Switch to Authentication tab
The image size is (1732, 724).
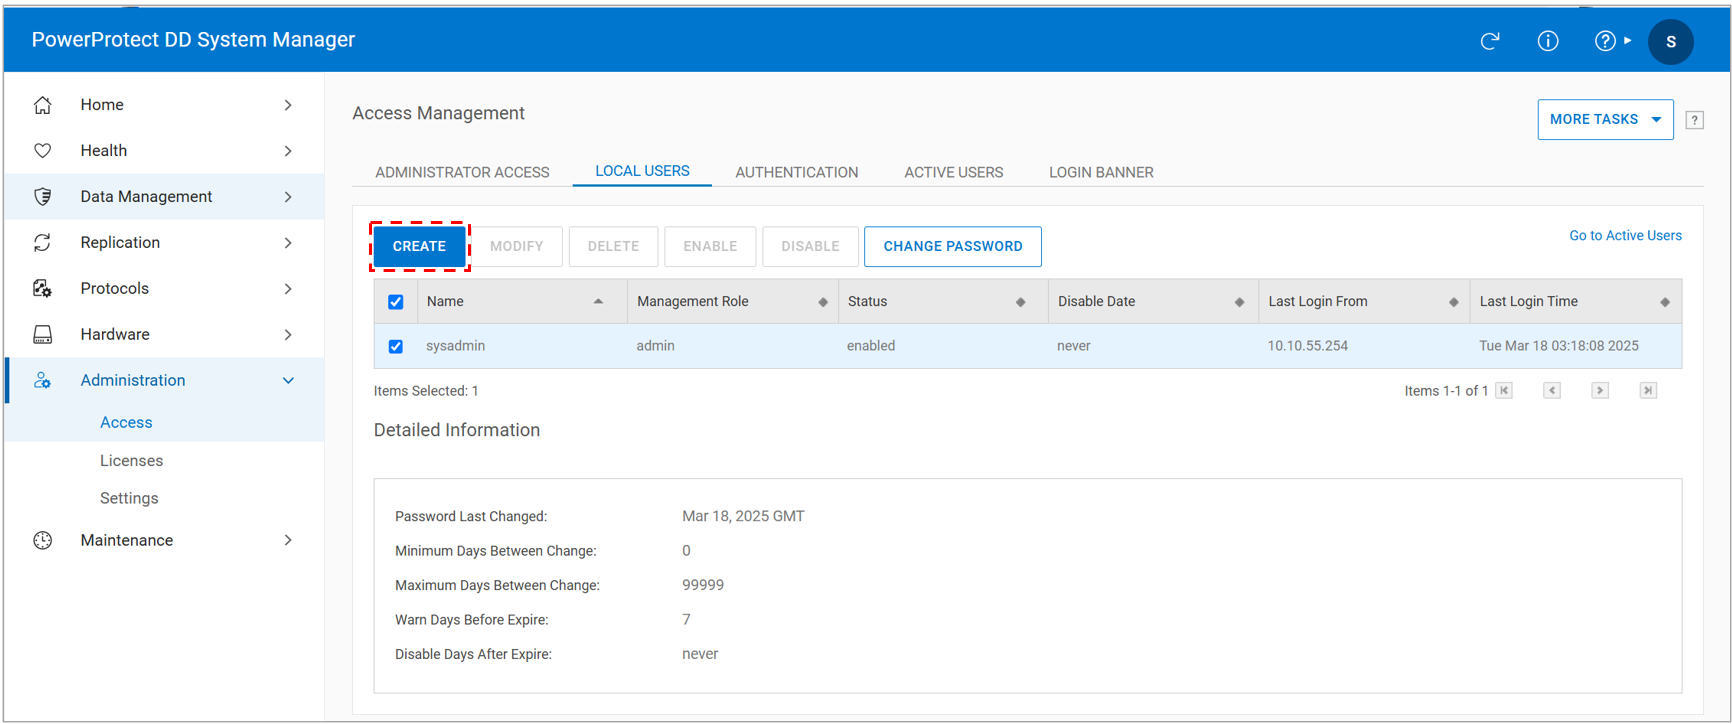coord(797,172)
